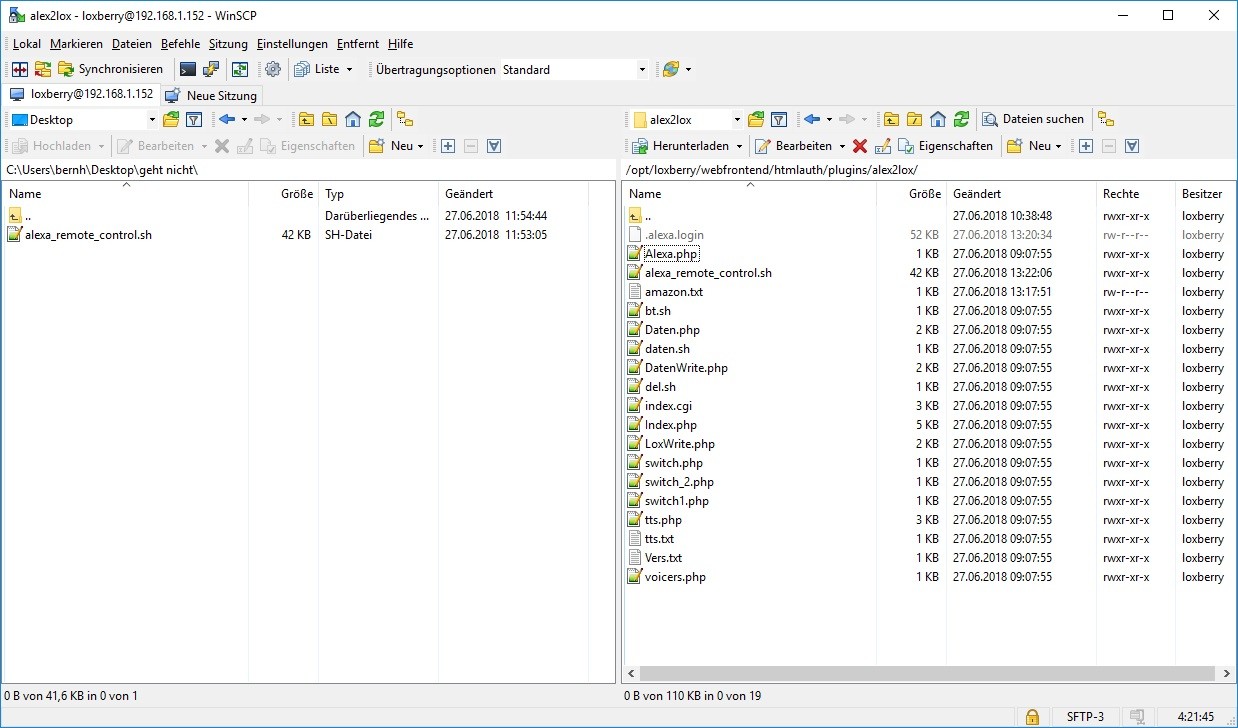Expand the local Desktop drive dropdown
Image resolution: width=1238 pixels, height=728 pixels.
[x=152, y=120]
